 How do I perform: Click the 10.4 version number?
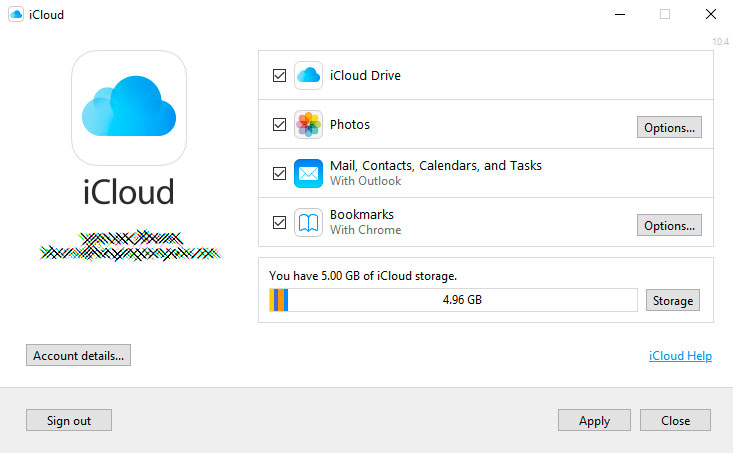[x=720, y=42]
